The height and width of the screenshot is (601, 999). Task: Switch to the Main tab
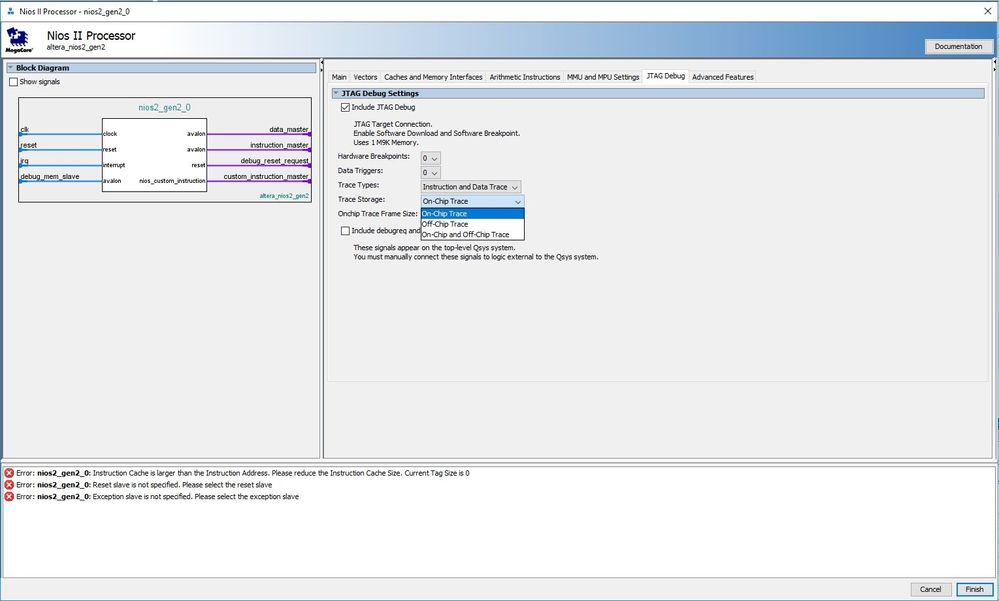pos(339,77)
